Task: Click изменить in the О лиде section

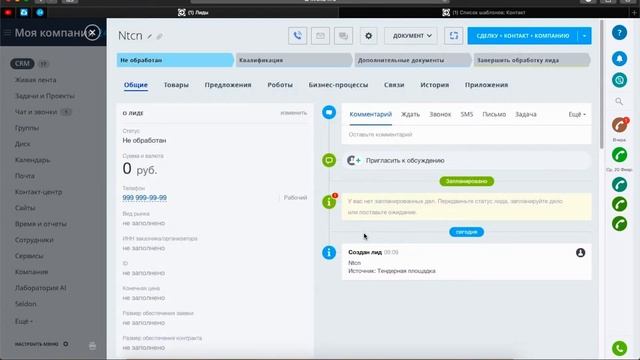Action: pyautogui.click(x=293, y=113)
